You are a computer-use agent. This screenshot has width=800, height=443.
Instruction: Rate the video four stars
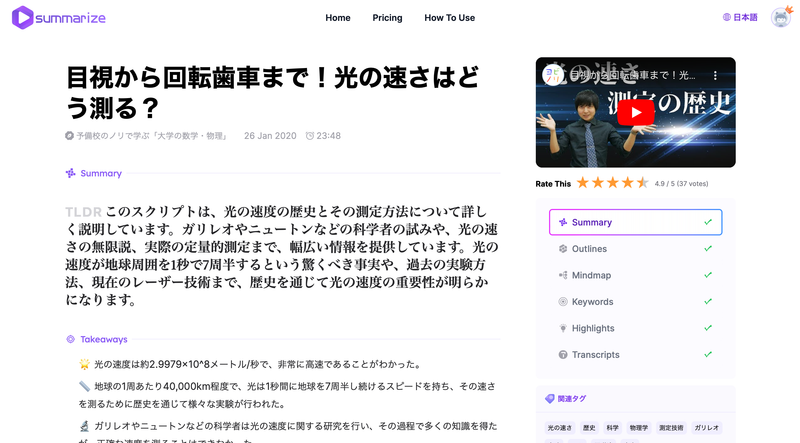(x=628, y=183)
